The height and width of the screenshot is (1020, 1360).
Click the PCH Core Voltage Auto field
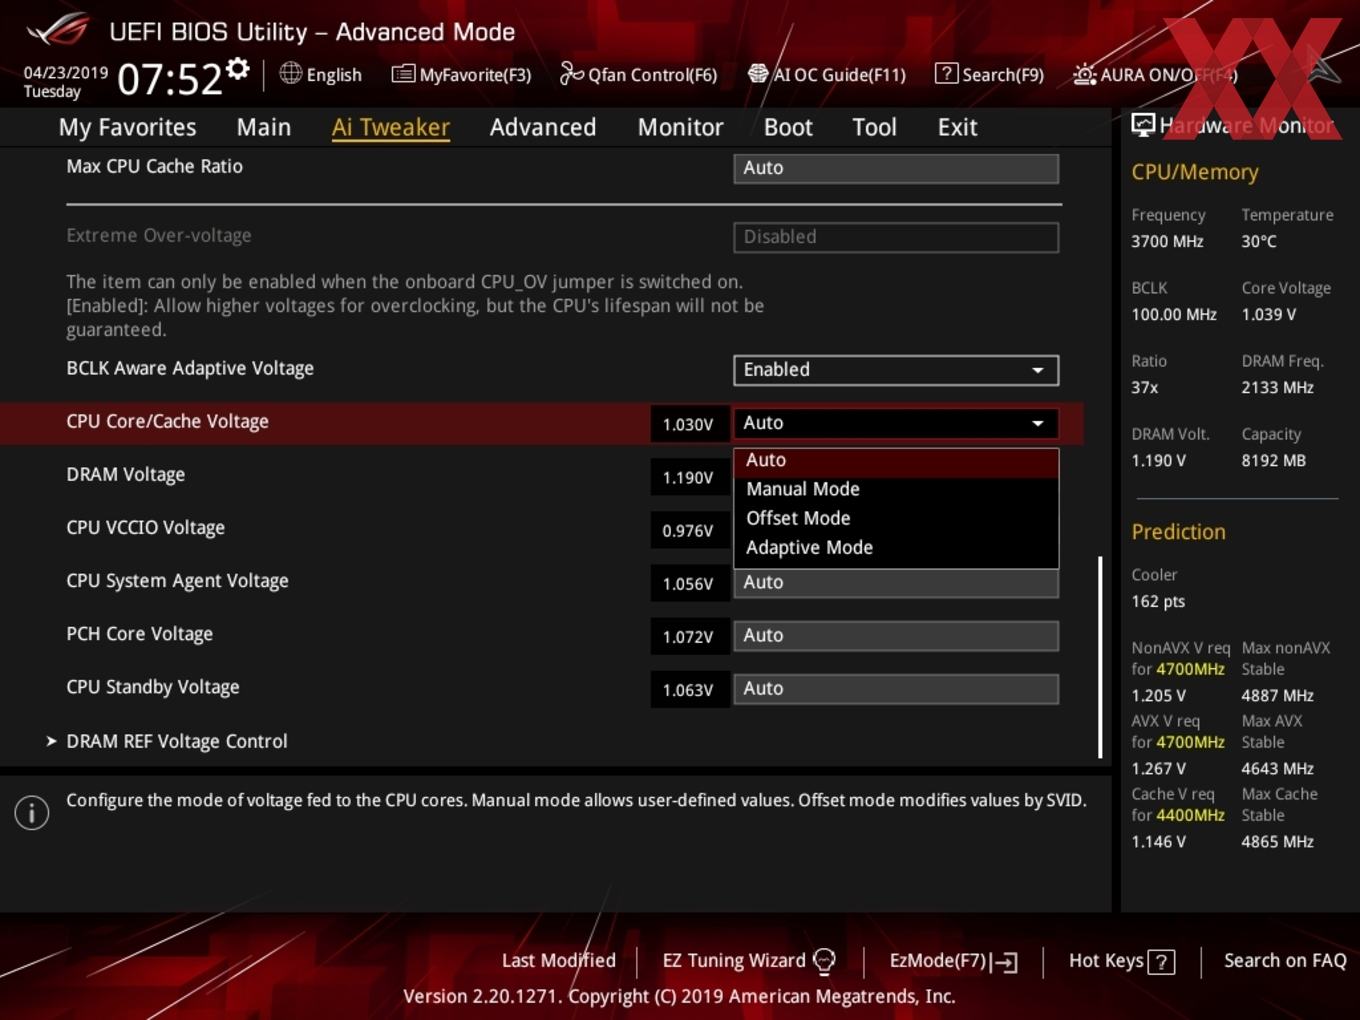click(x=896, y=636)
